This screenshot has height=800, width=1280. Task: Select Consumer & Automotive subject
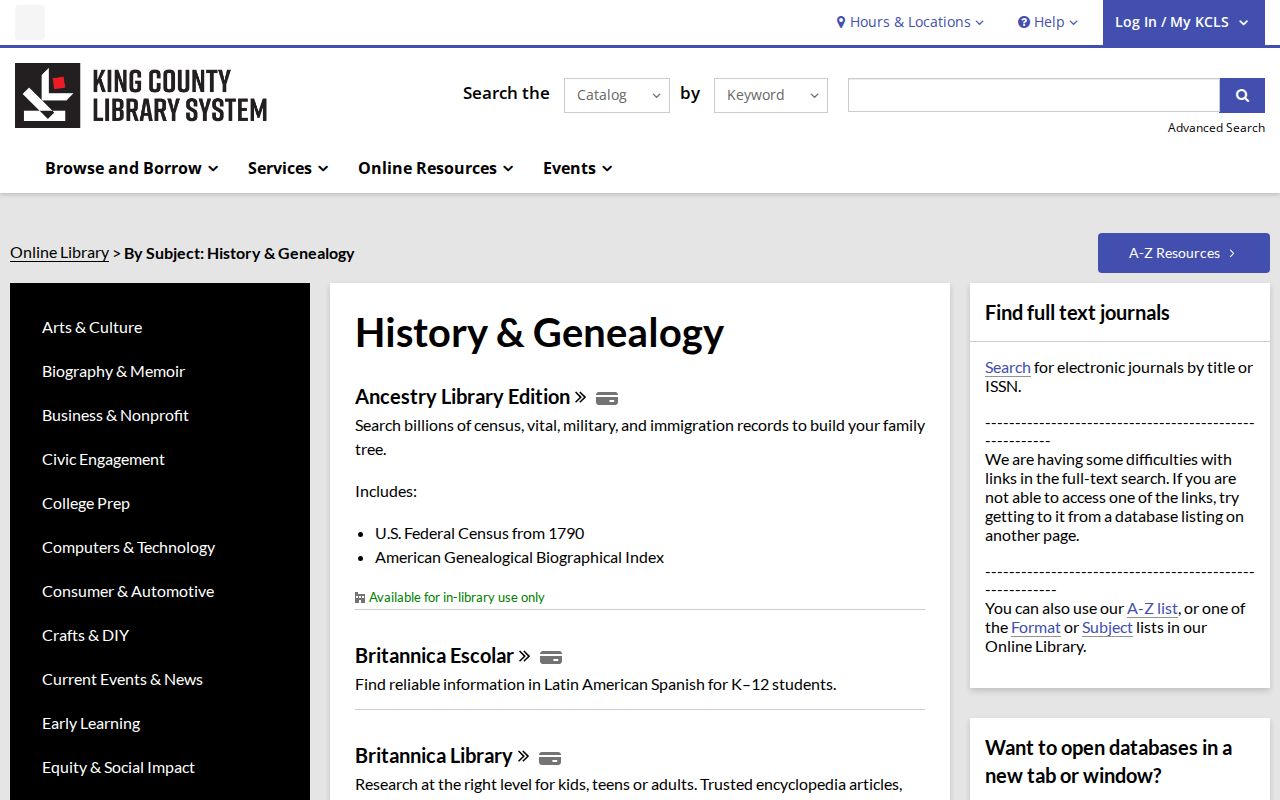[128, 591]
